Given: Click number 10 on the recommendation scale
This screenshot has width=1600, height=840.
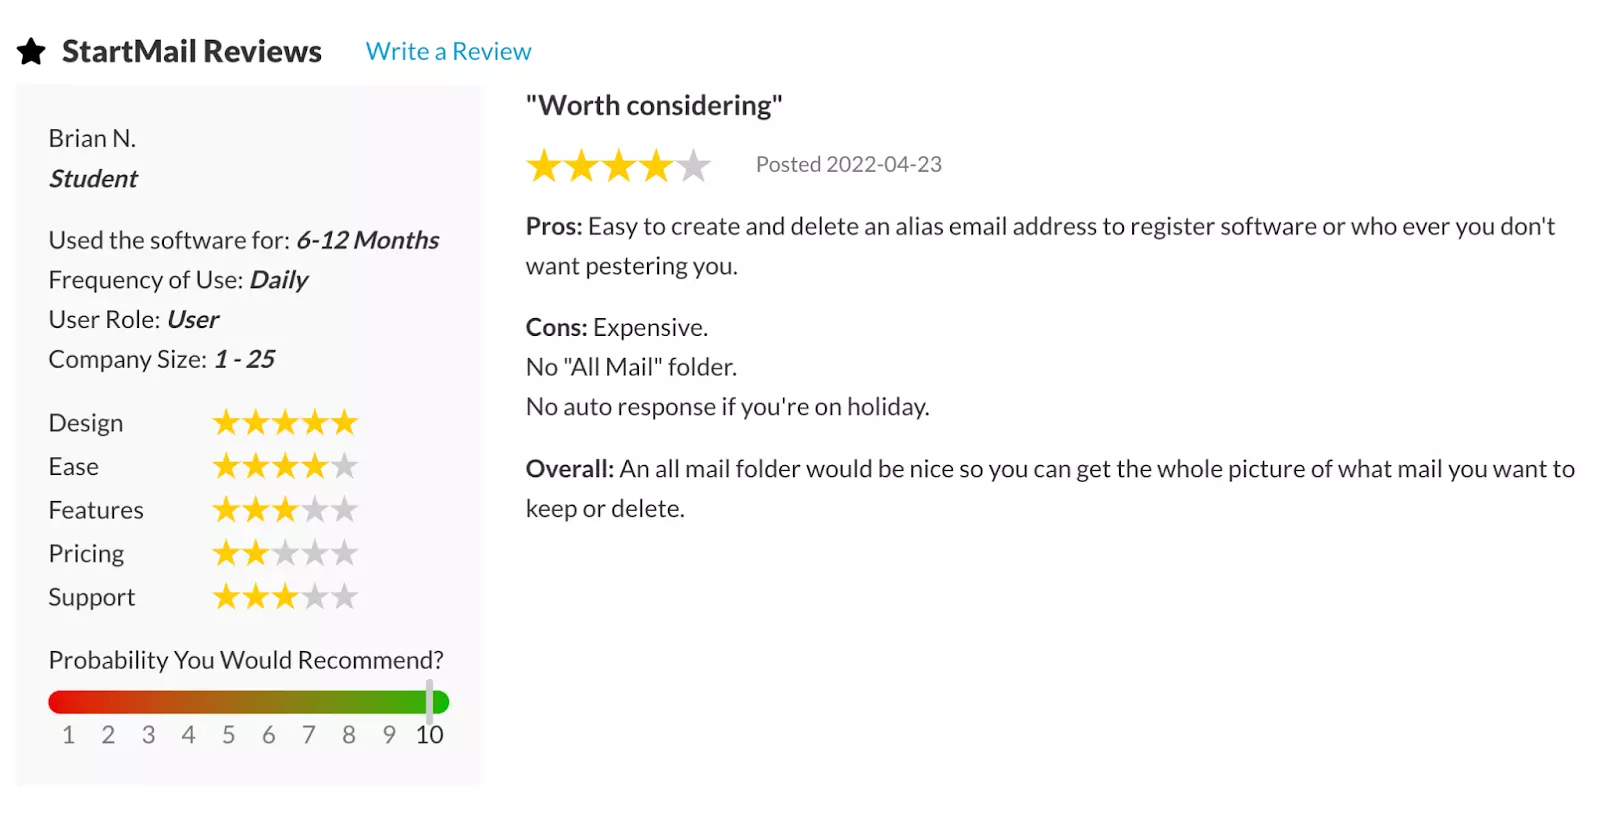Looking at the screenshot, I should tap(430, 735).
